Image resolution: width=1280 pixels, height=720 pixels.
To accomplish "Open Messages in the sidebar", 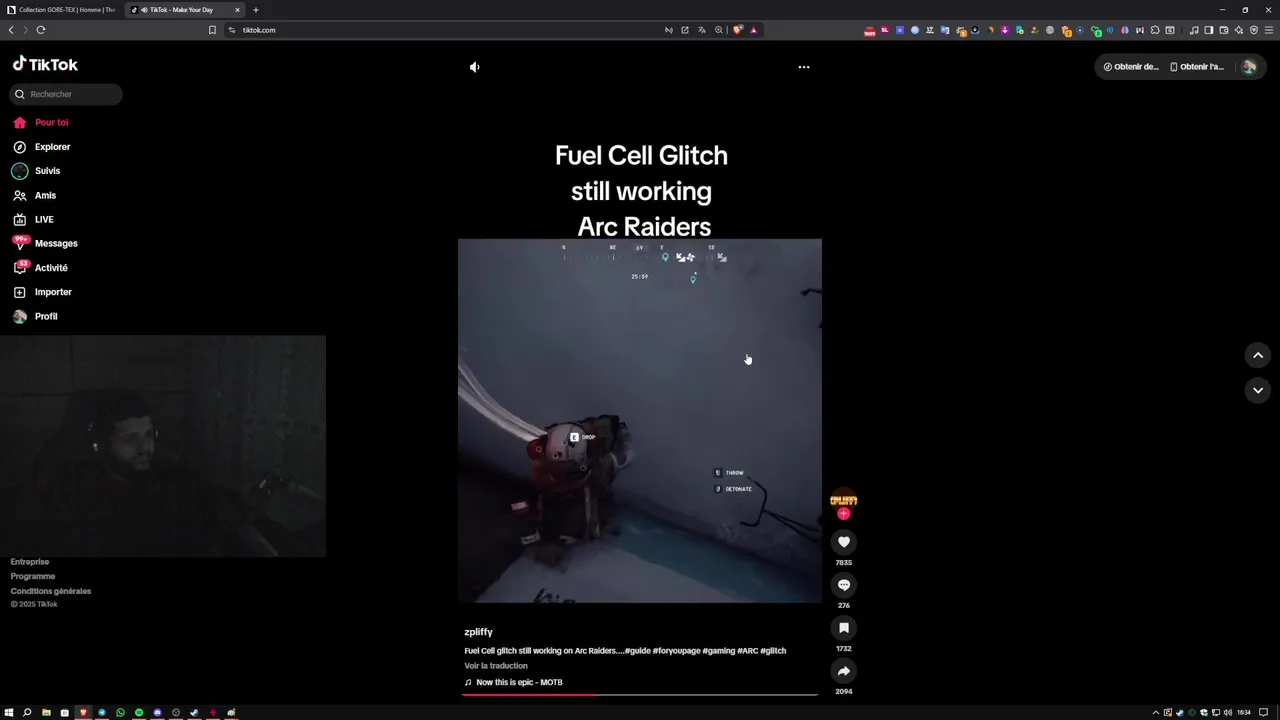I will (x=45, y=243).
